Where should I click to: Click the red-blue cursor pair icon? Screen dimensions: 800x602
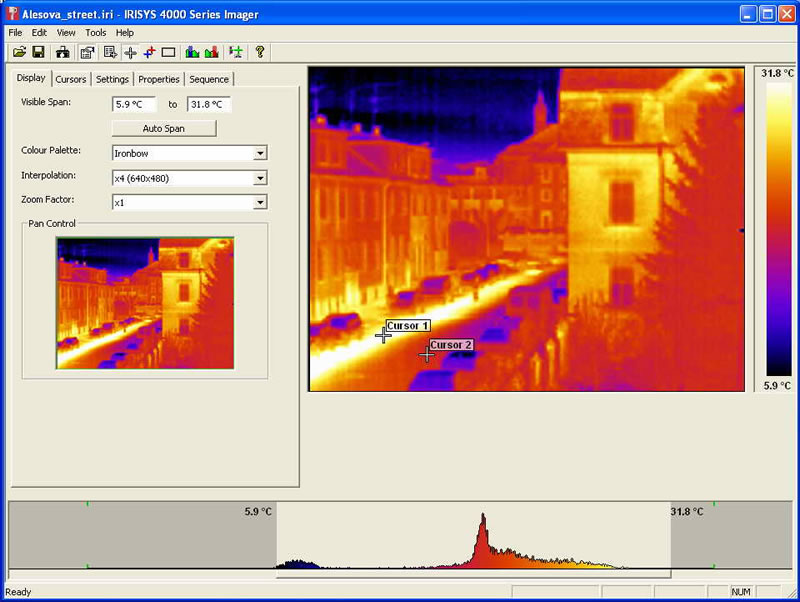[149, 52]
